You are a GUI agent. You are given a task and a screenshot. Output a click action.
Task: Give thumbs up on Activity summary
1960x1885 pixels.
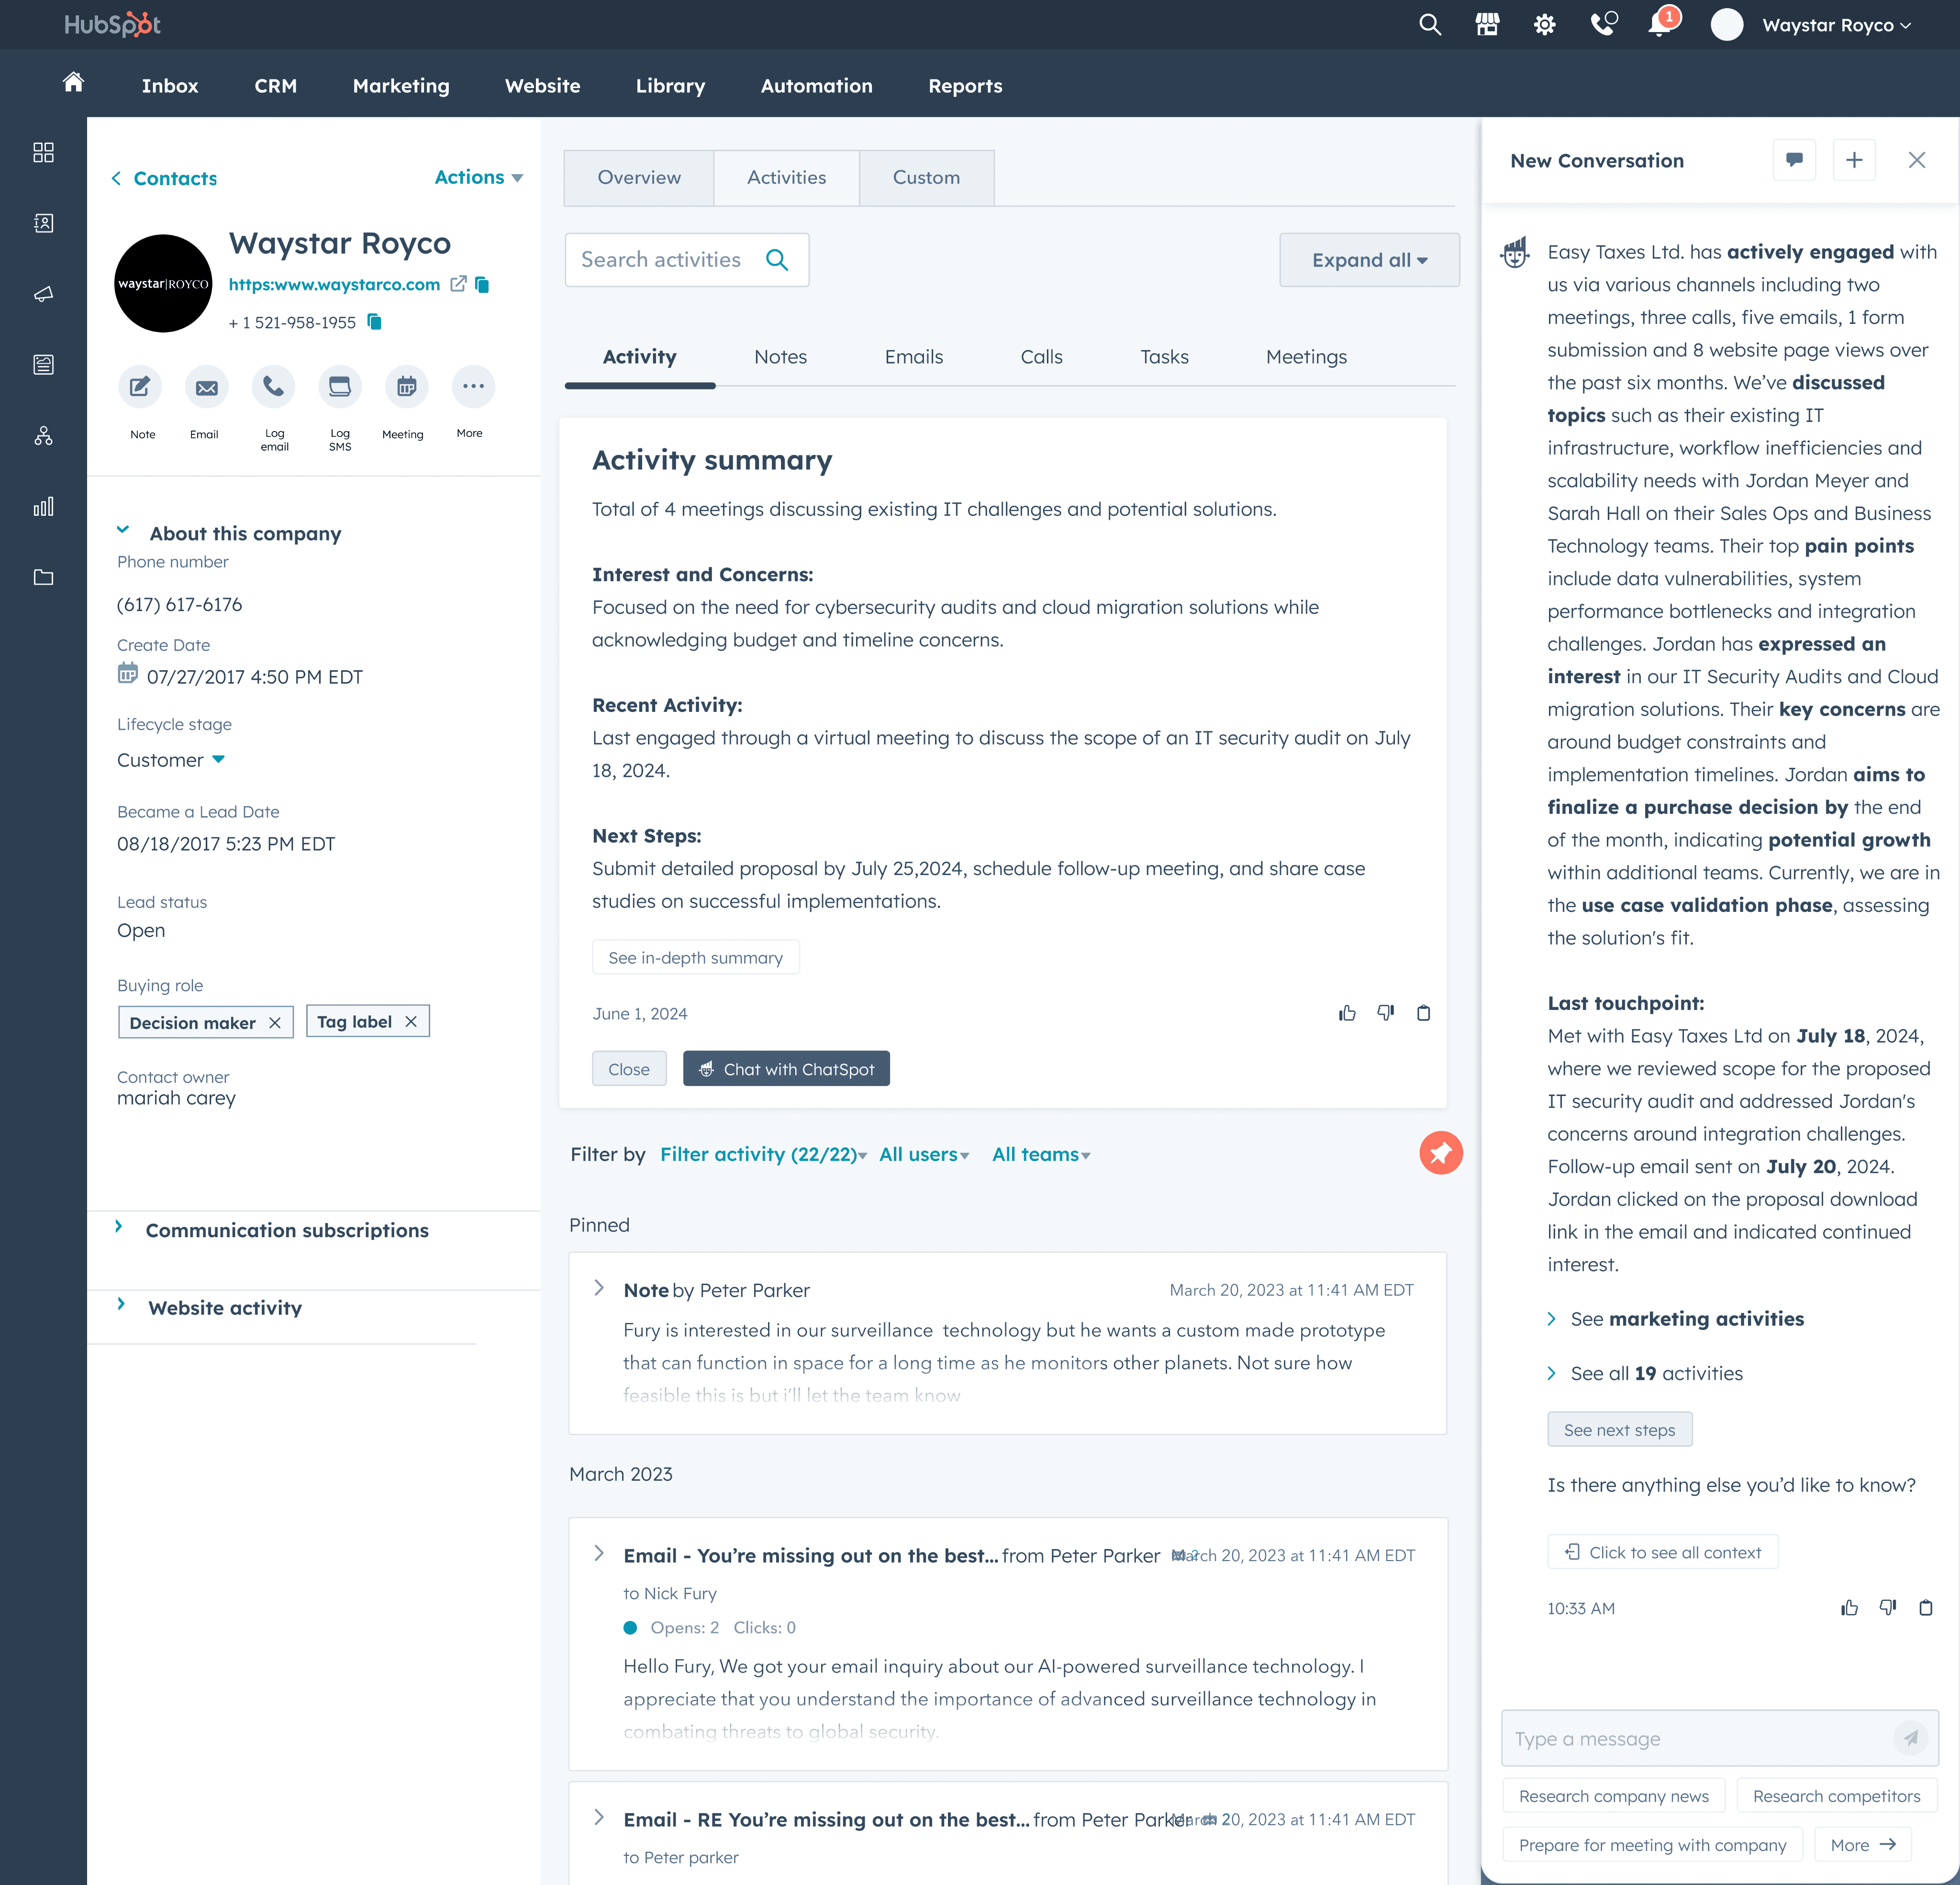(1347, 1013)
